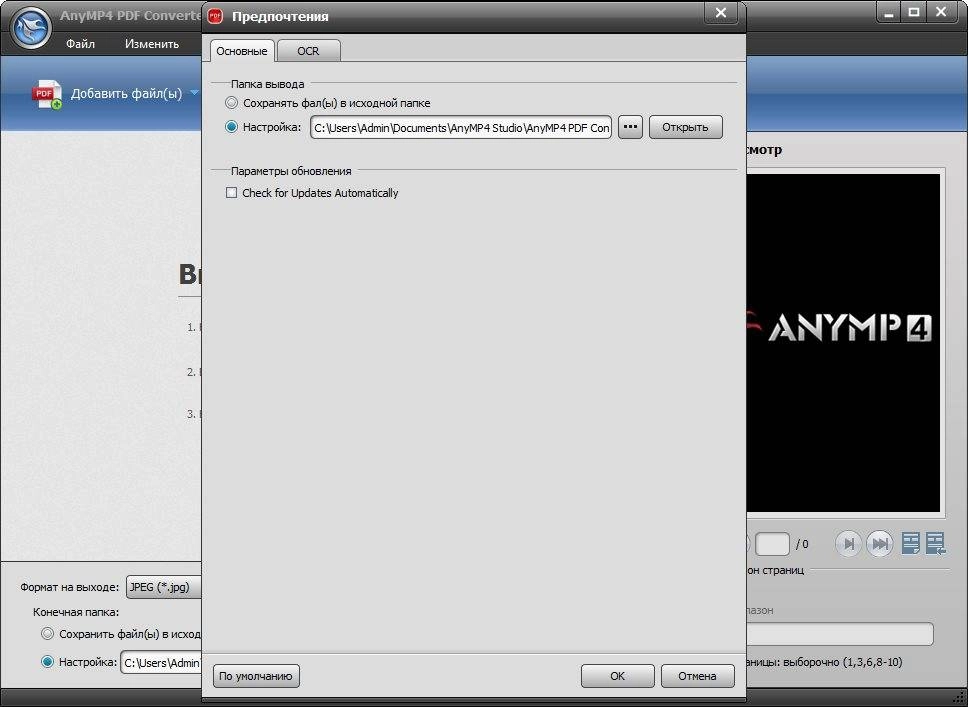968x707 pixels.
Task: Click the PDF icon in Preferences title bar
Action: click(215, 16)
